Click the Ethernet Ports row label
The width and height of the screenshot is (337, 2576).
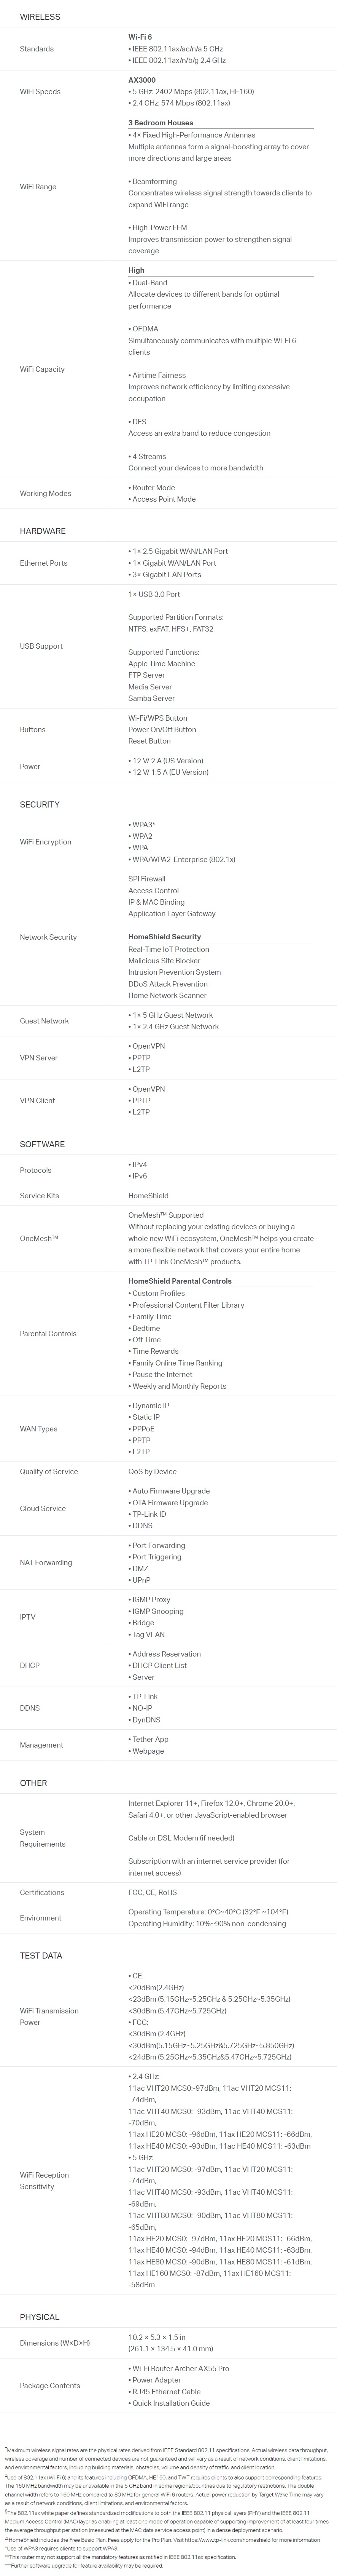tap(44, 563)
